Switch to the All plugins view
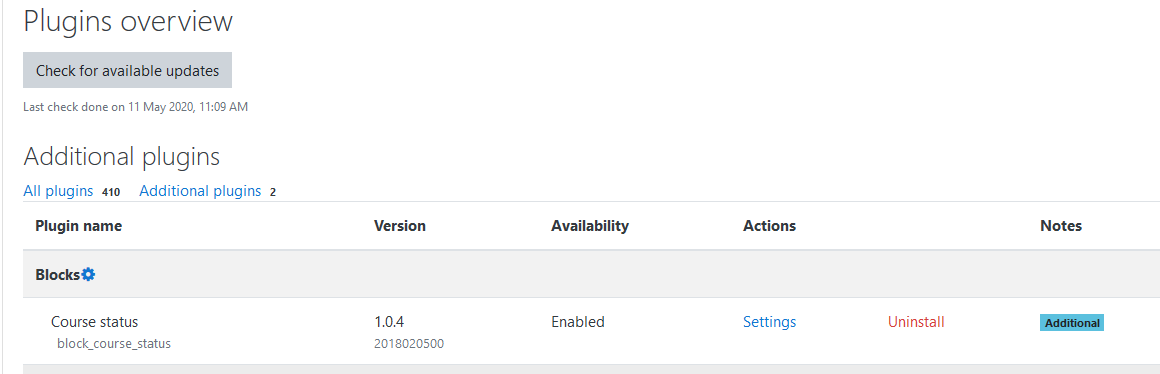 coord(58,191)
